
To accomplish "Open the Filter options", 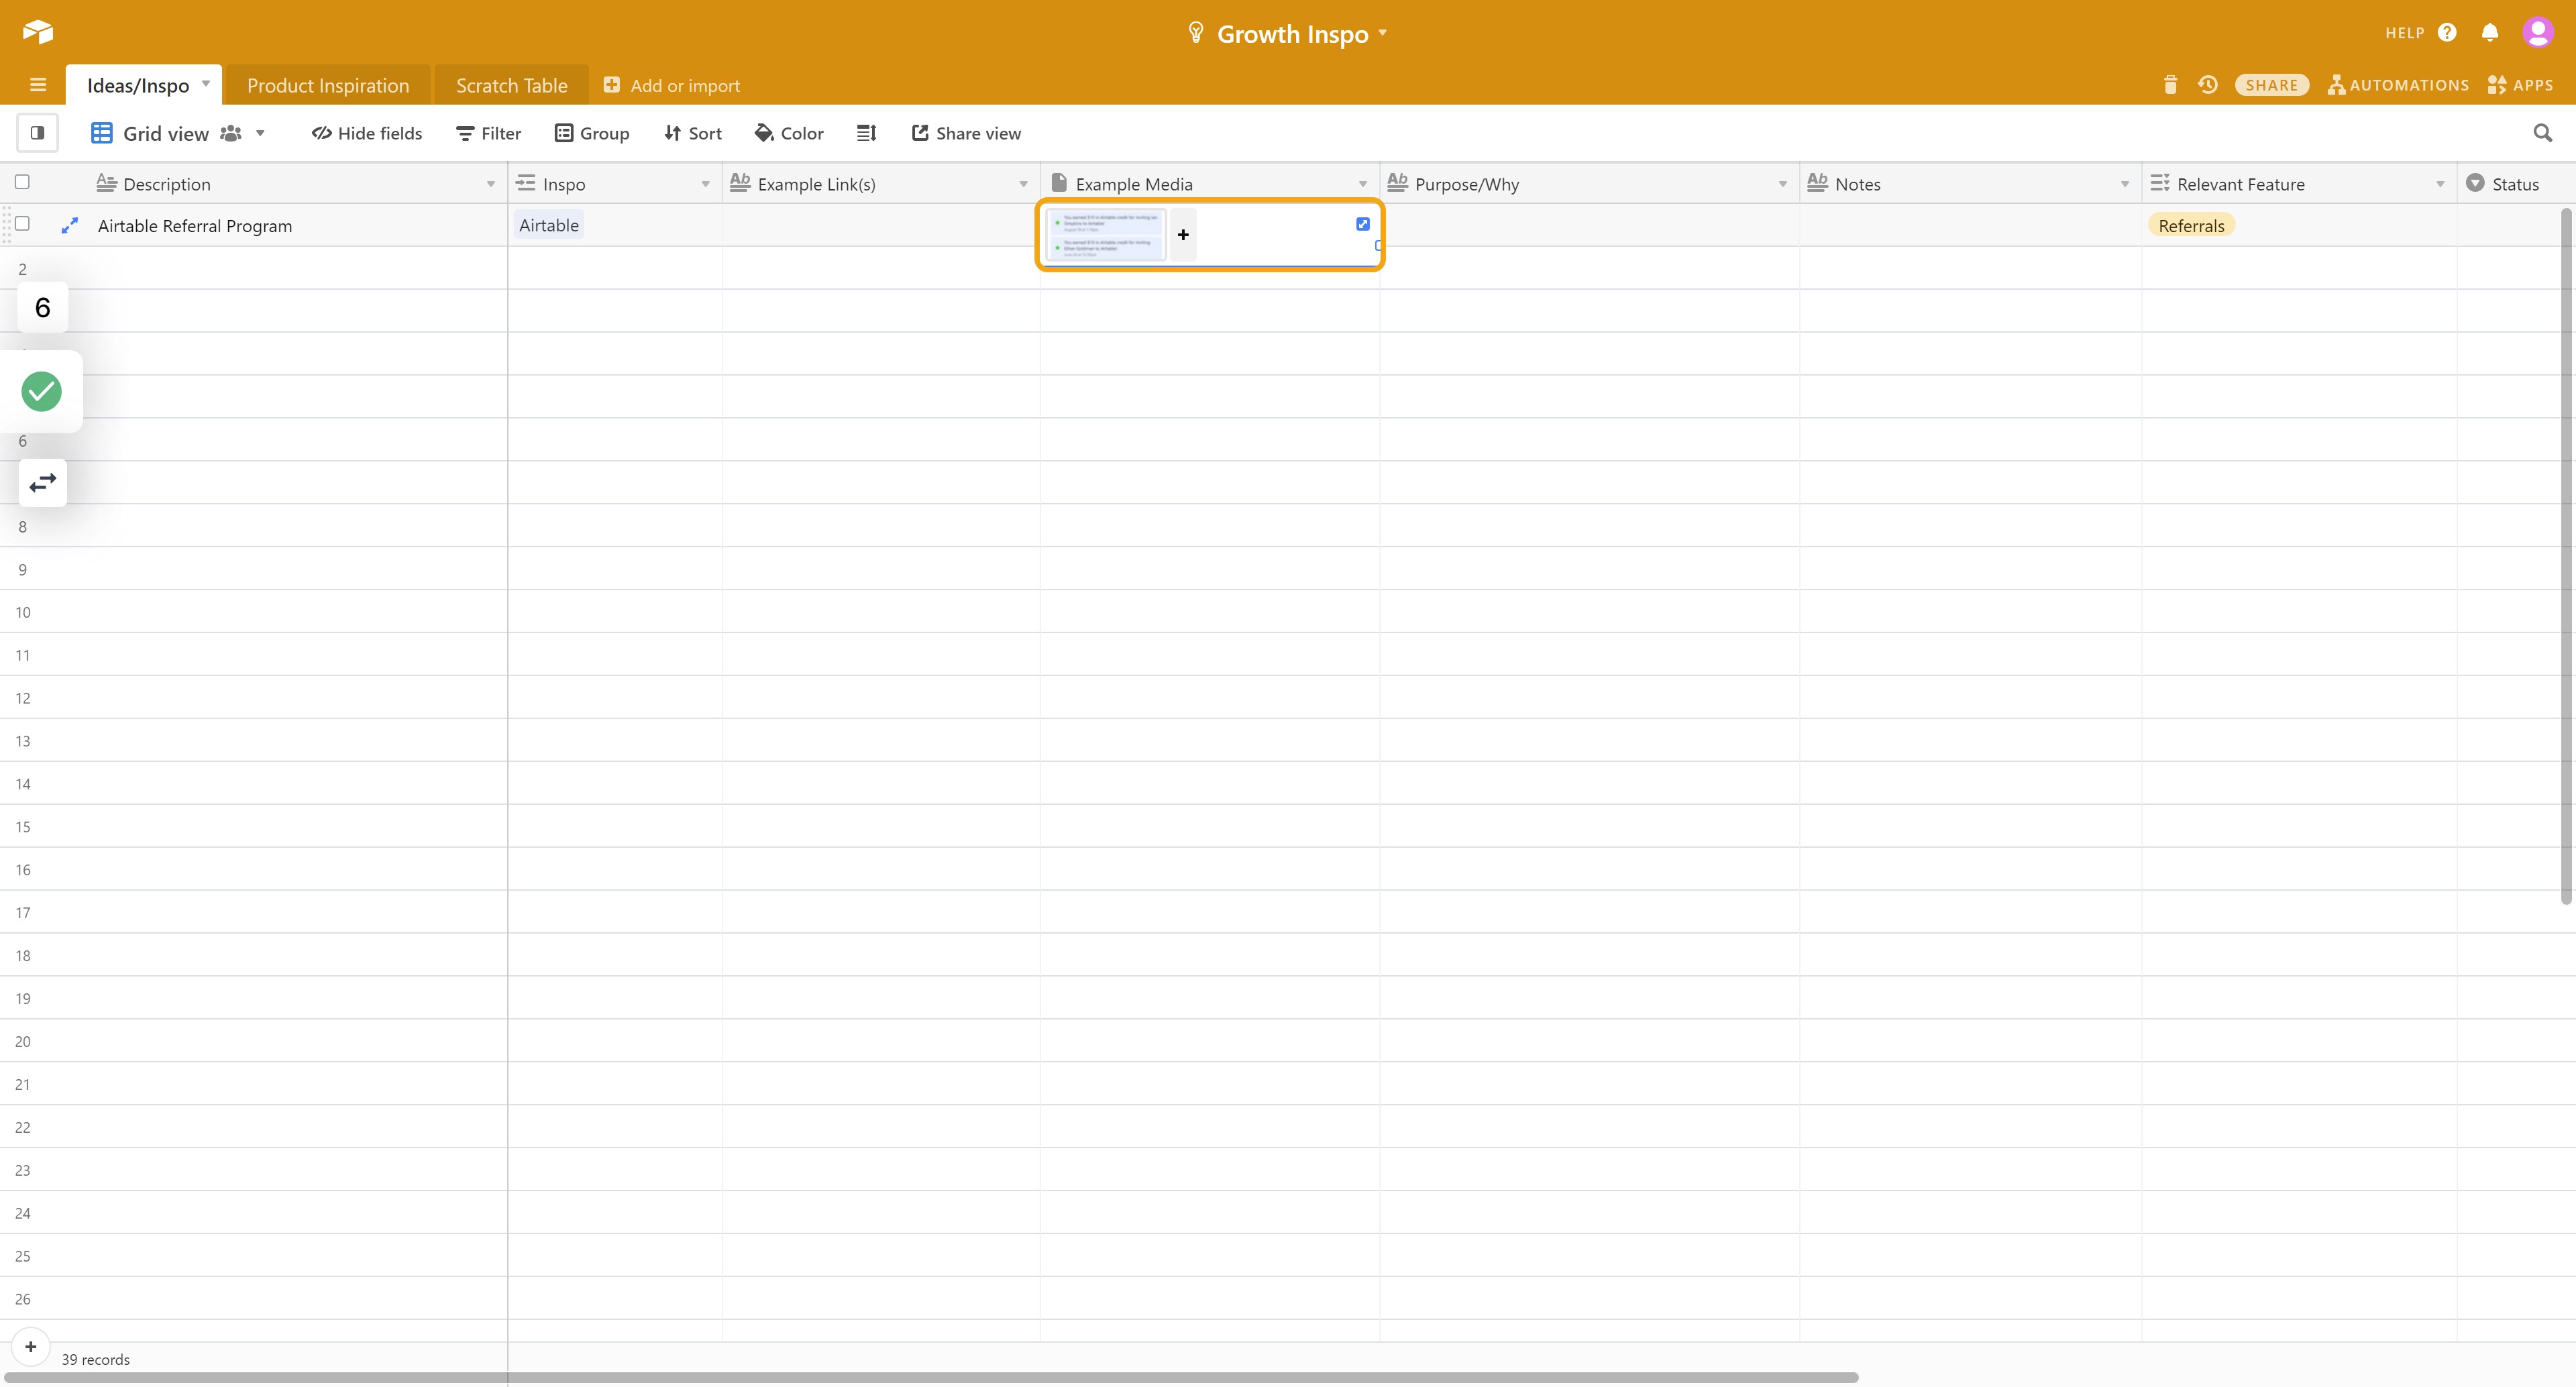I will (x=488, y=133).
